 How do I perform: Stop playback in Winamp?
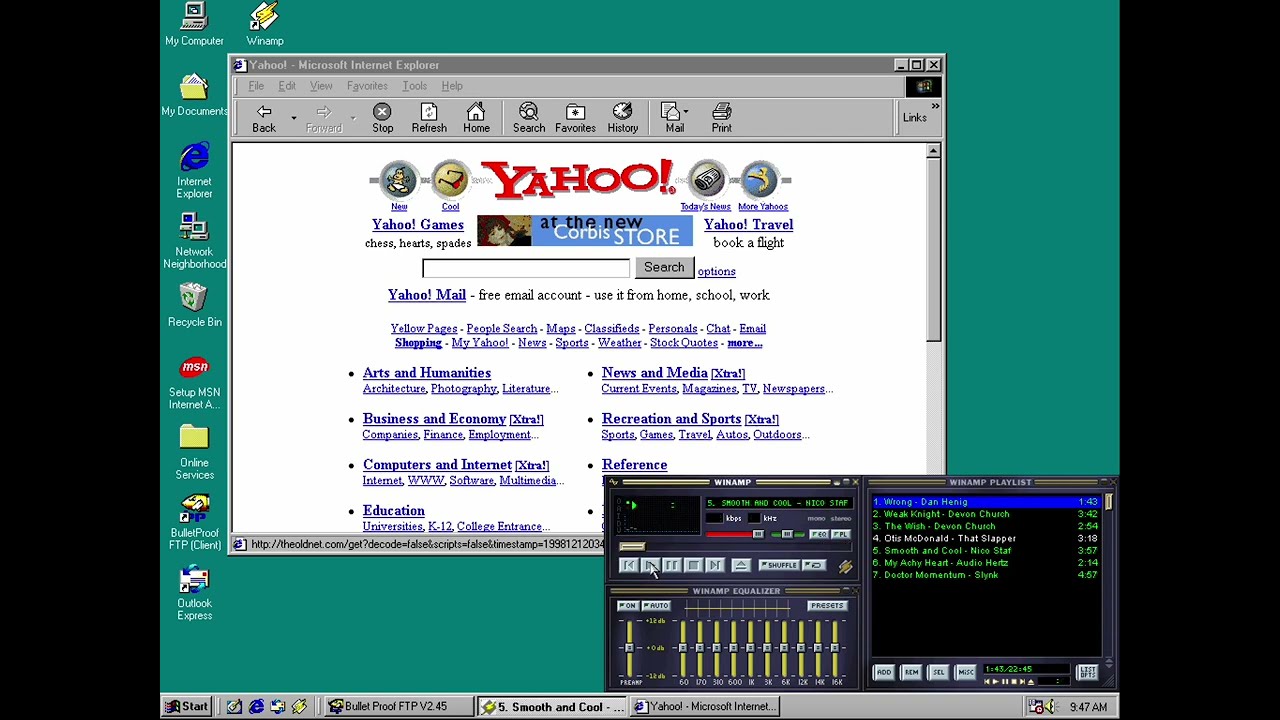[693, 565]
